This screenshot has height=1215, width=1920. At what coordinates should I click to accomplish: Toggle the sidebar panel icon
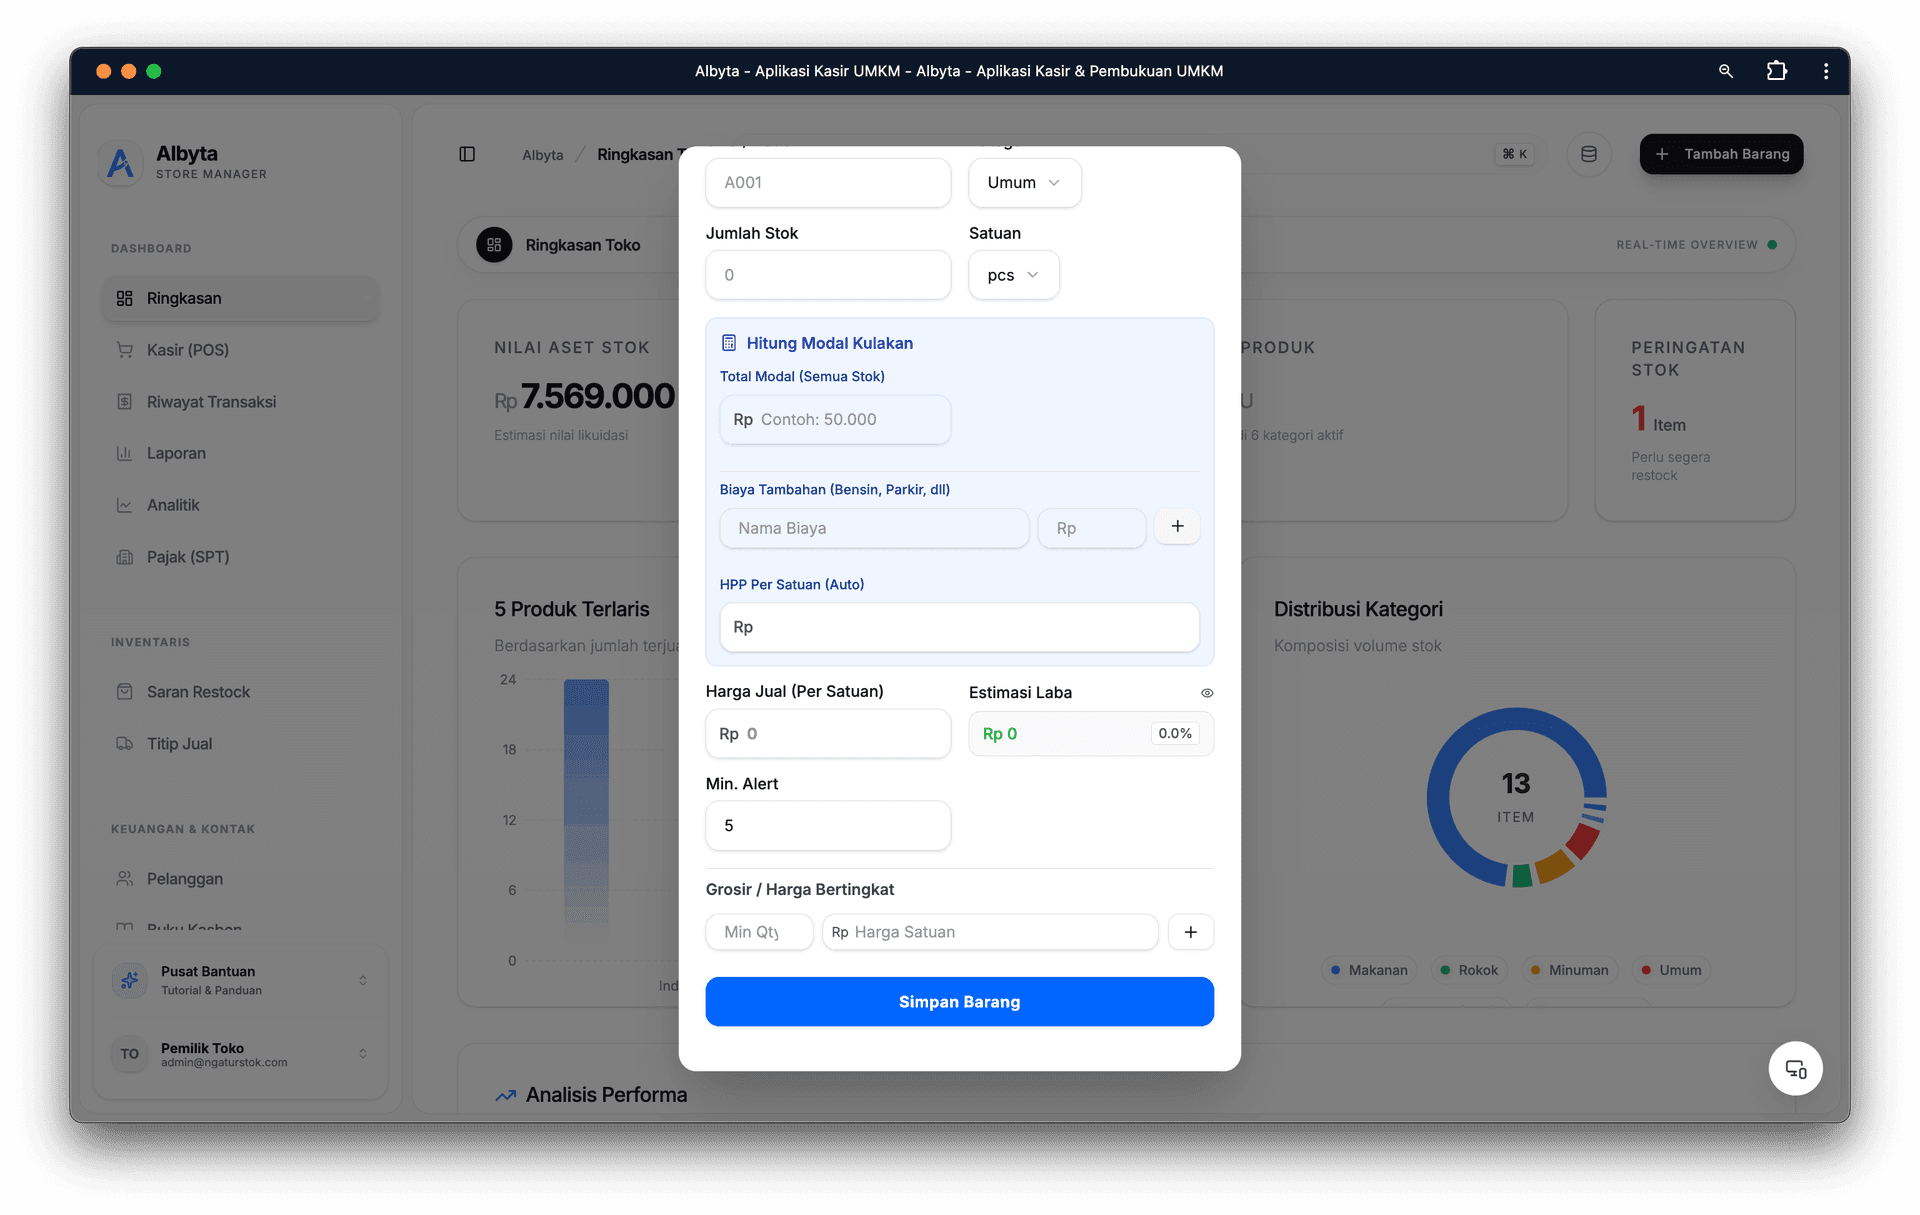click(467, 154)
